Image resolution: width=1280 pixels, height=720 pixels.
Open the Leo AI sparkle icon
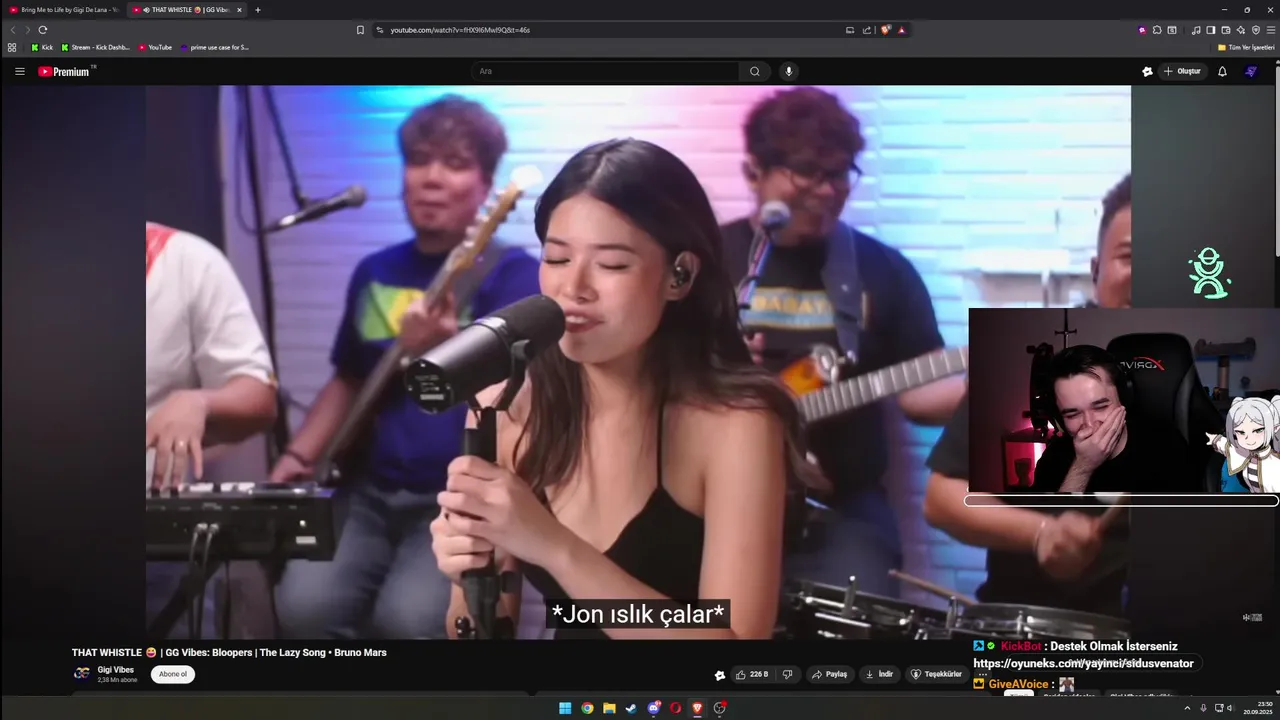(1241, 30)
